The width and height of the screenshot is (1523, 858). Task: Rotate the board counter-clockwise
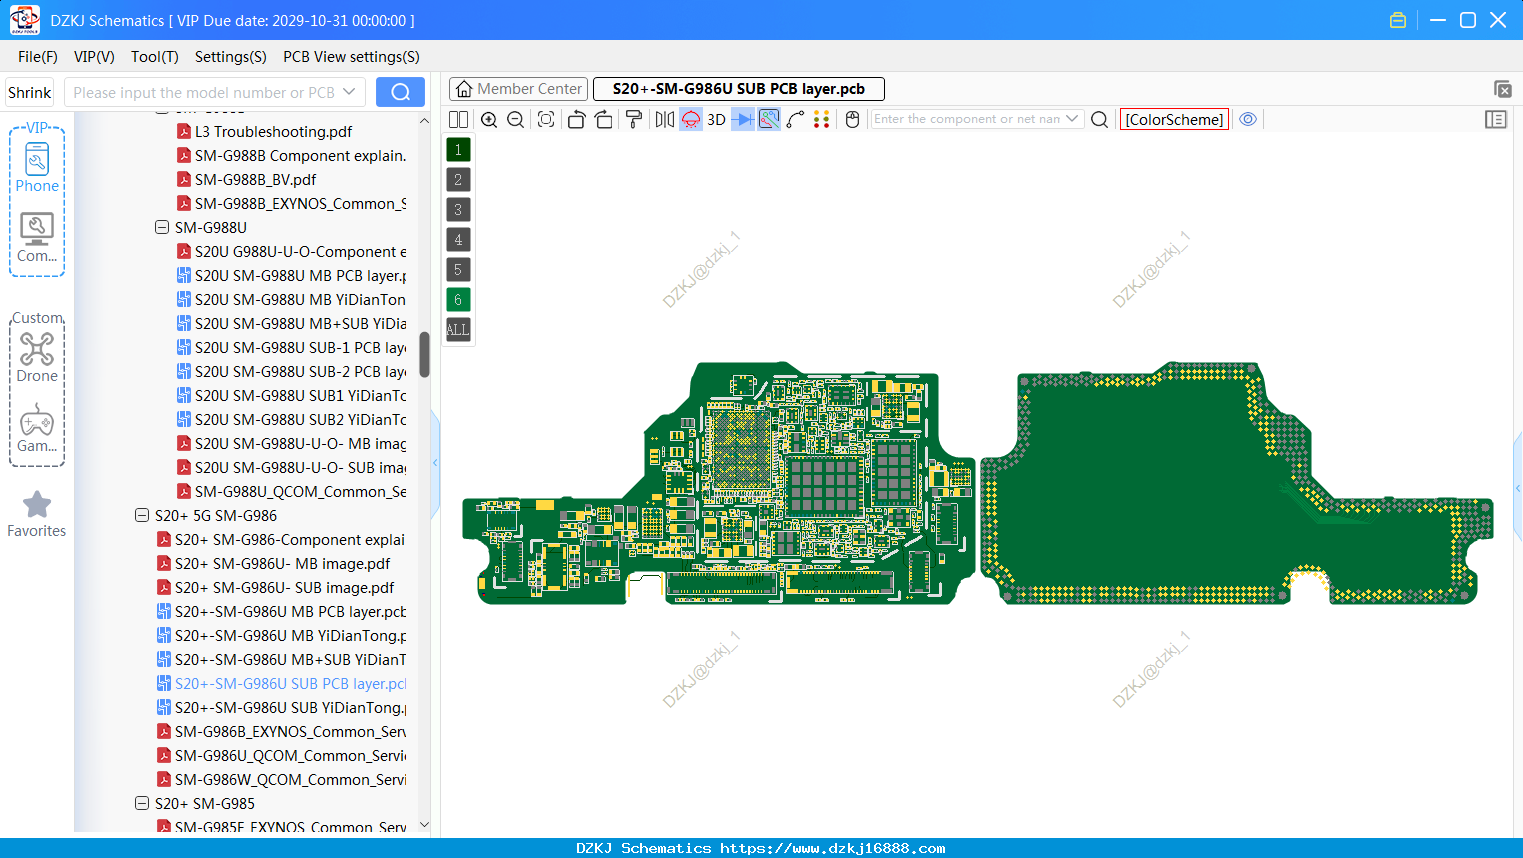click(576, 119)
